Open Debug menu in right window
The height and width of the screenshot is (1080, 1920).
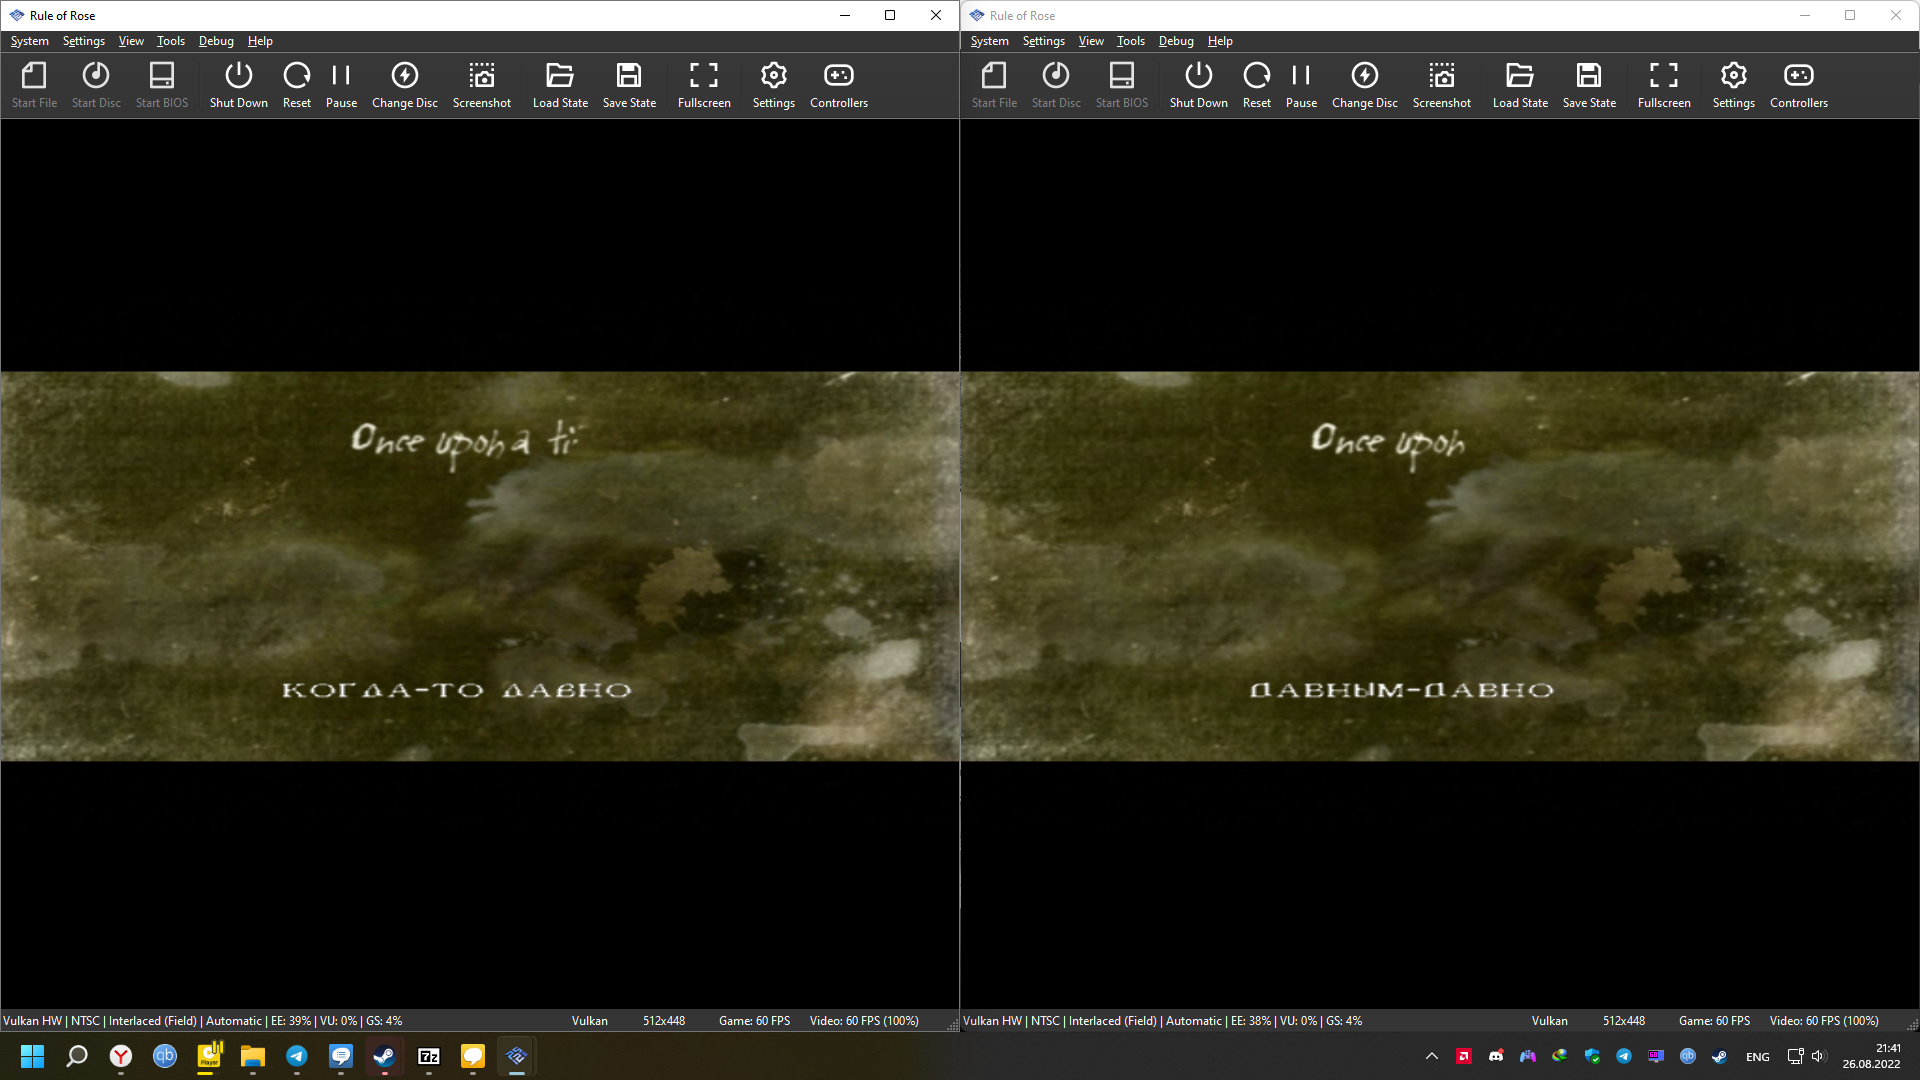(1176, 41)
